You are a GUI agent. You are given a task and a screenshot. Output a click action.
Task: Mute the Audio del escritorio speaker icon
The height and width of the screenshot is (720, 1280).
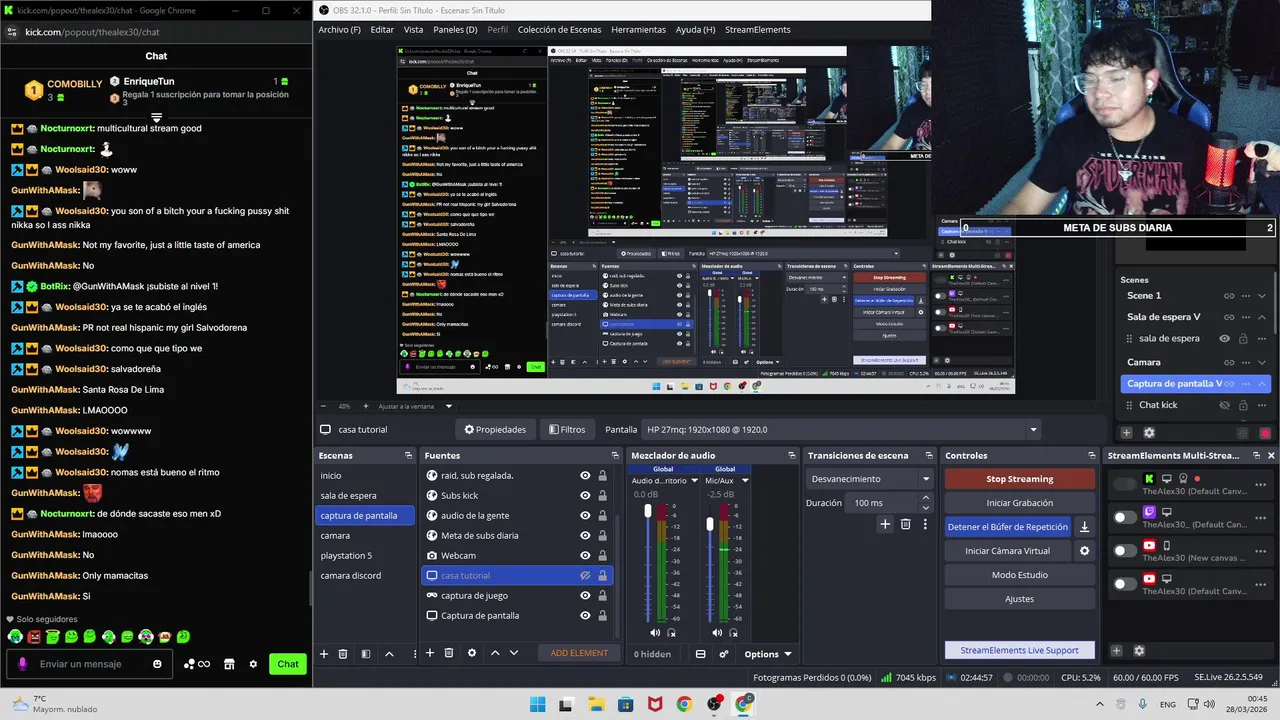coord(655,632)
